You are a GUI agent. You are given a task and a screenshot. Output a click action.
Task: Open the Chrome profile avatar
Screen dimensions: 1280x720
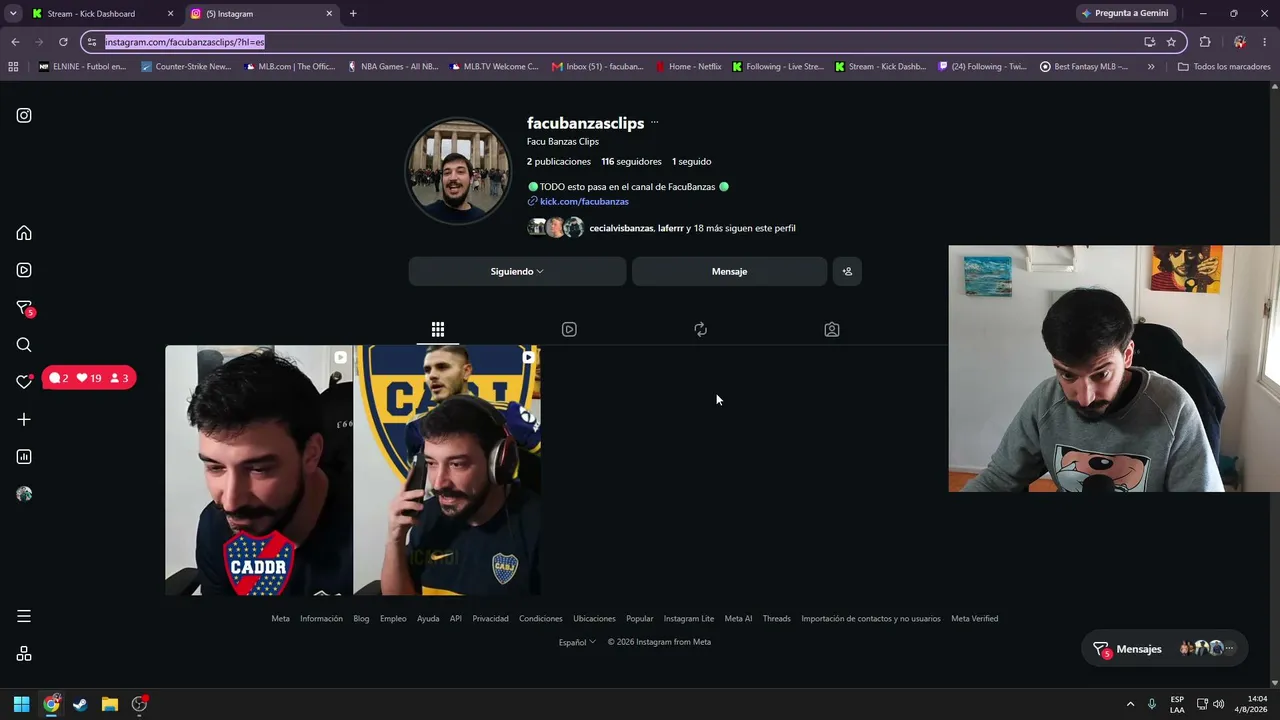pos(1240,42)
